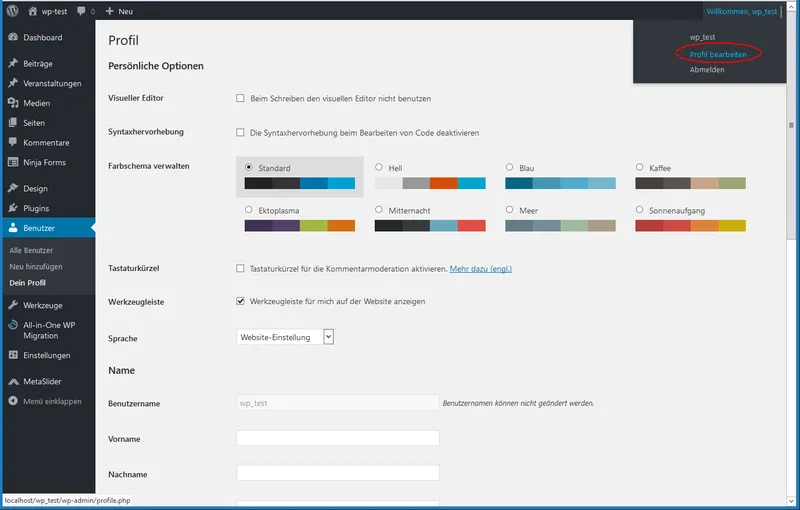Click into the Nachname input field

338,473
